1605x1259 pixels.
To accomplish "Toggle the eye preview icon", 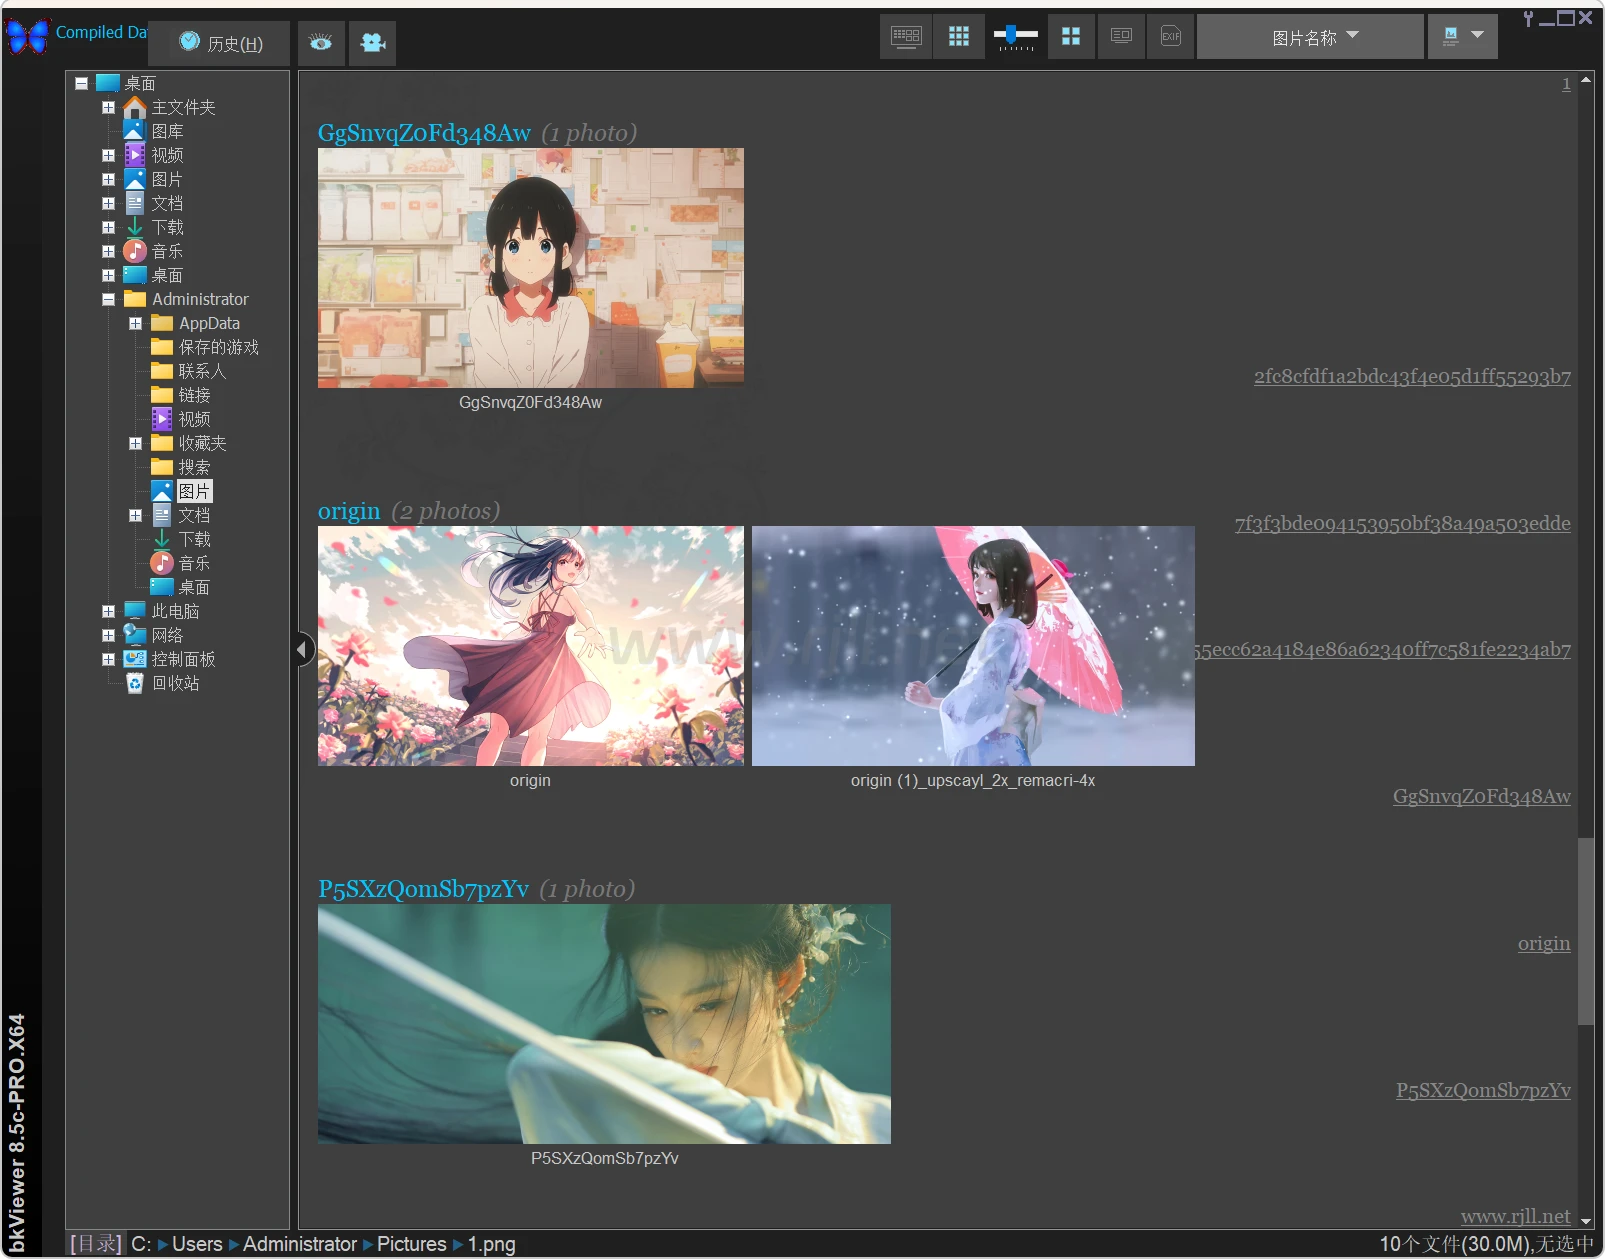I will coord(320,43).
